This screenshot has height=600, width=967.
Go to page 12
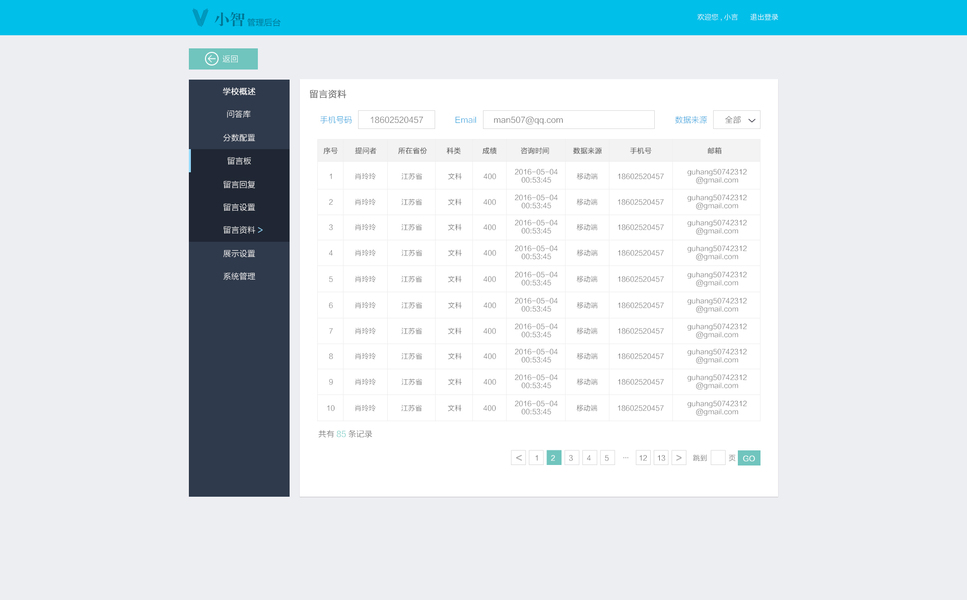point(643,458)
